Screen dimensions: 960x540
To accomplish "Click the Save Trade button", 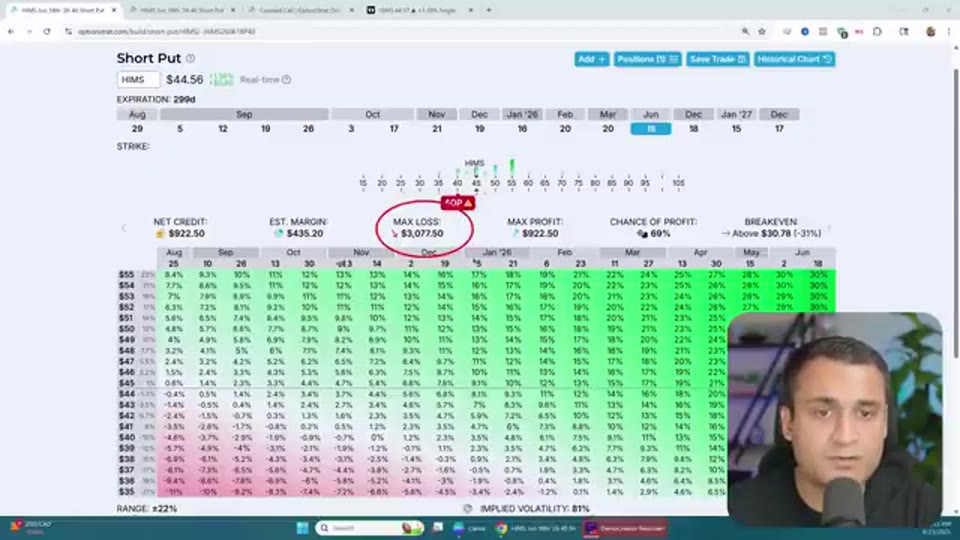I will (718, 59).
